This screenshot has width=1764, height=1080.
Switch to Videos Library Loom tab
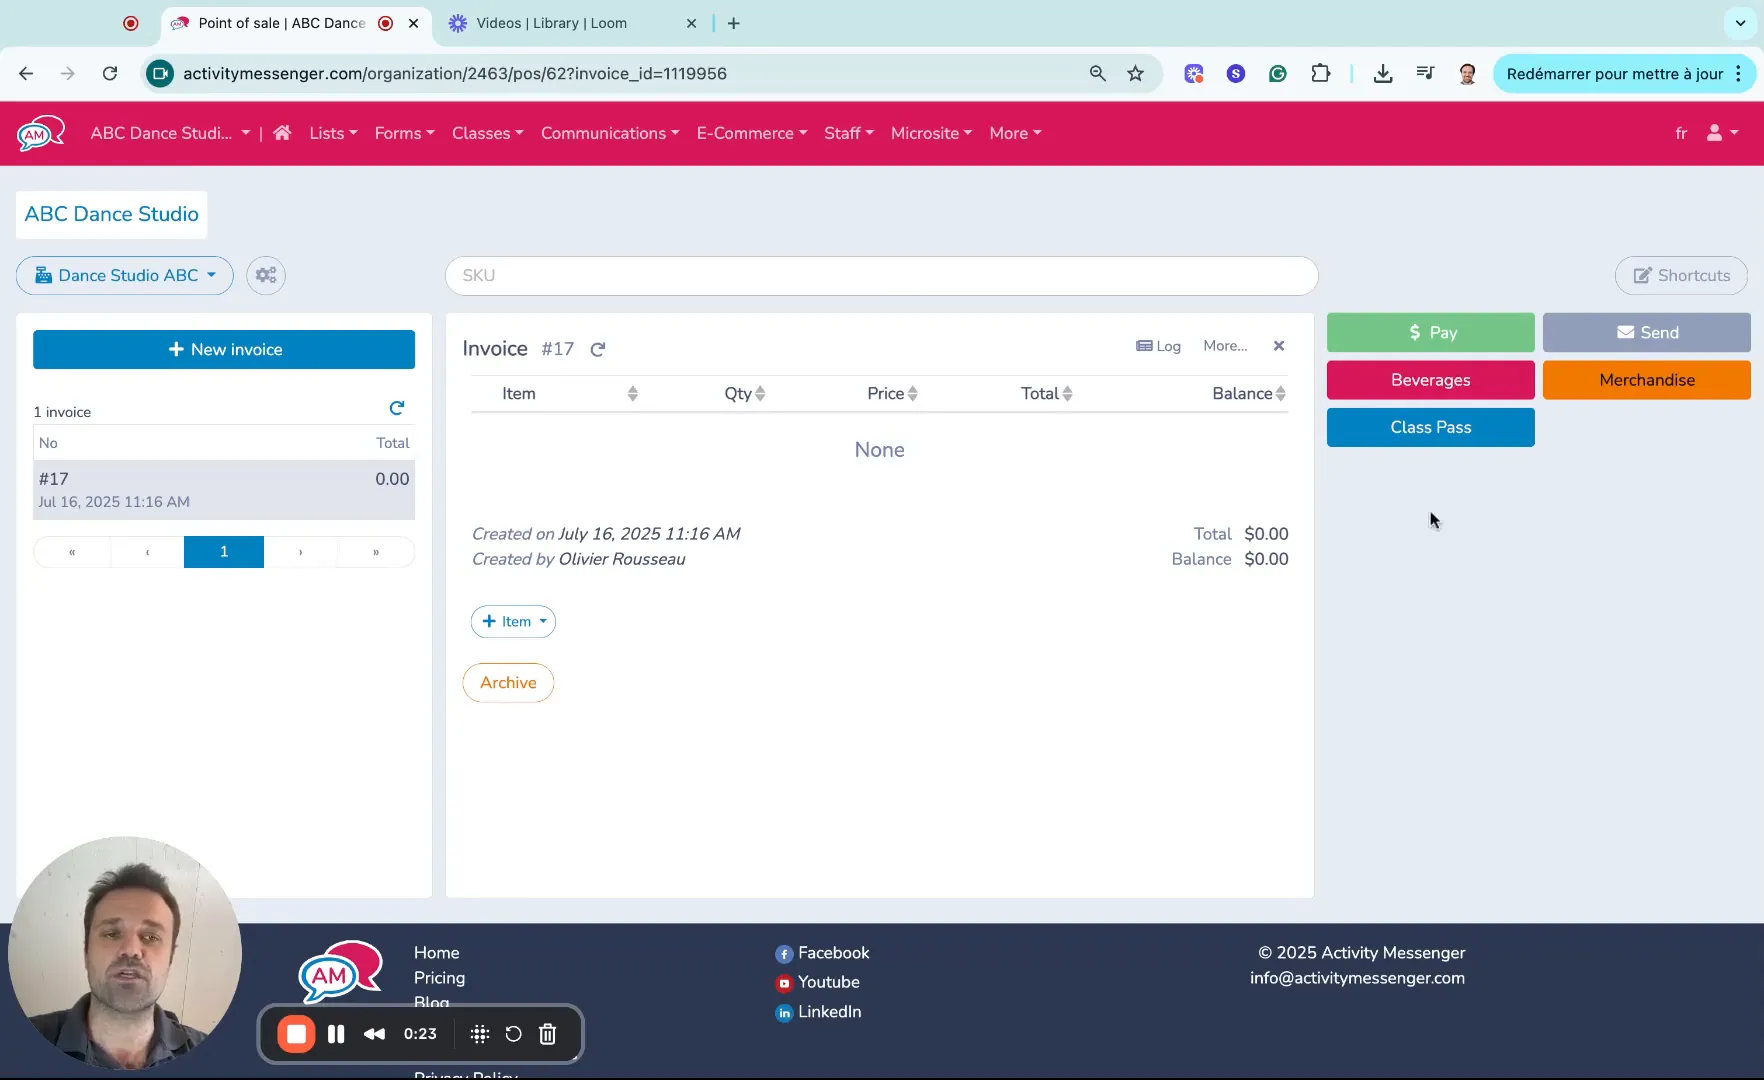572,23
